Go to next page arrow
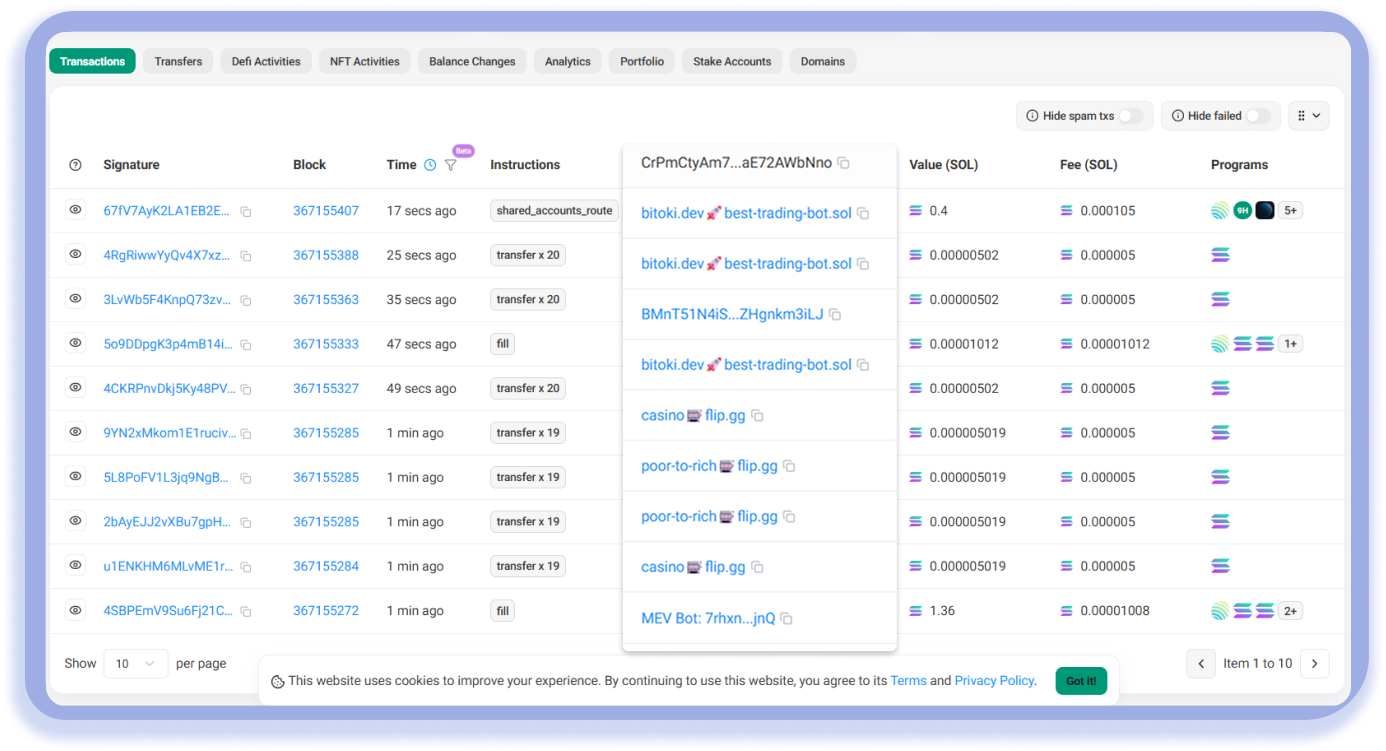This screenshot has height=751, width=1386. click(x=1315, y=663)
